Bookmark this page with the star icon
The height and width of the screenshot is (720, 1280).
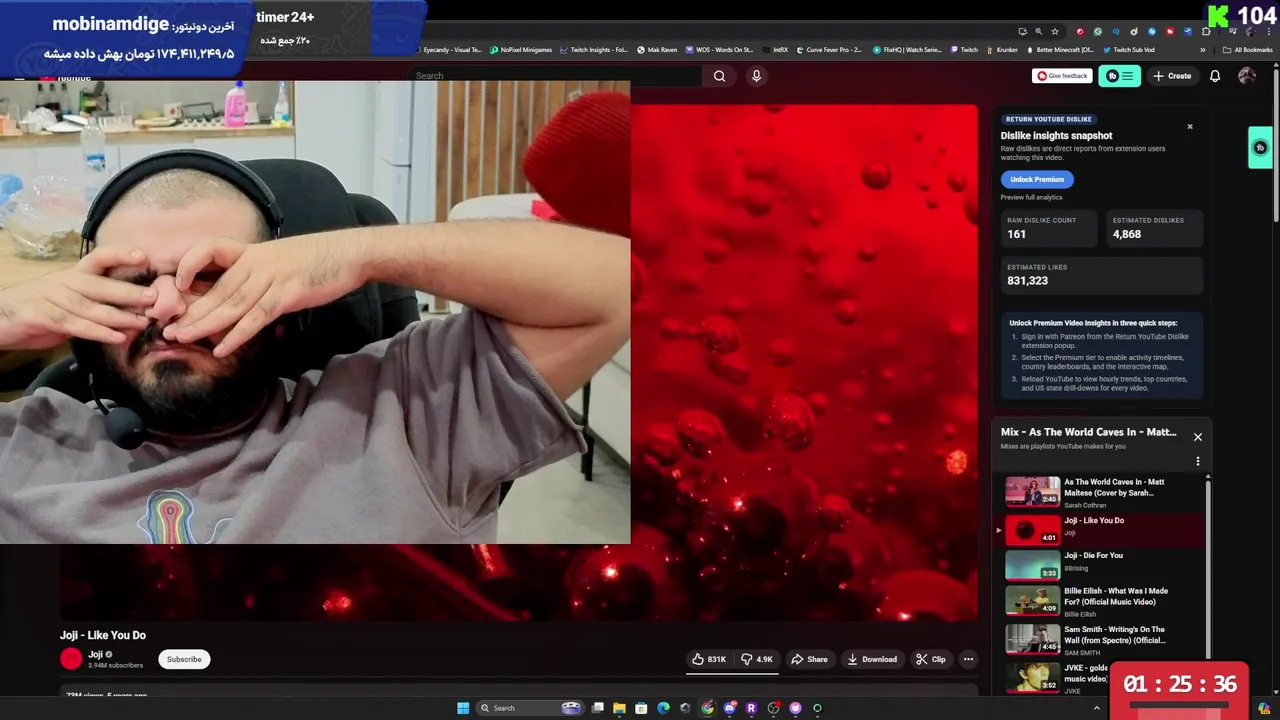pos(1054,32)
